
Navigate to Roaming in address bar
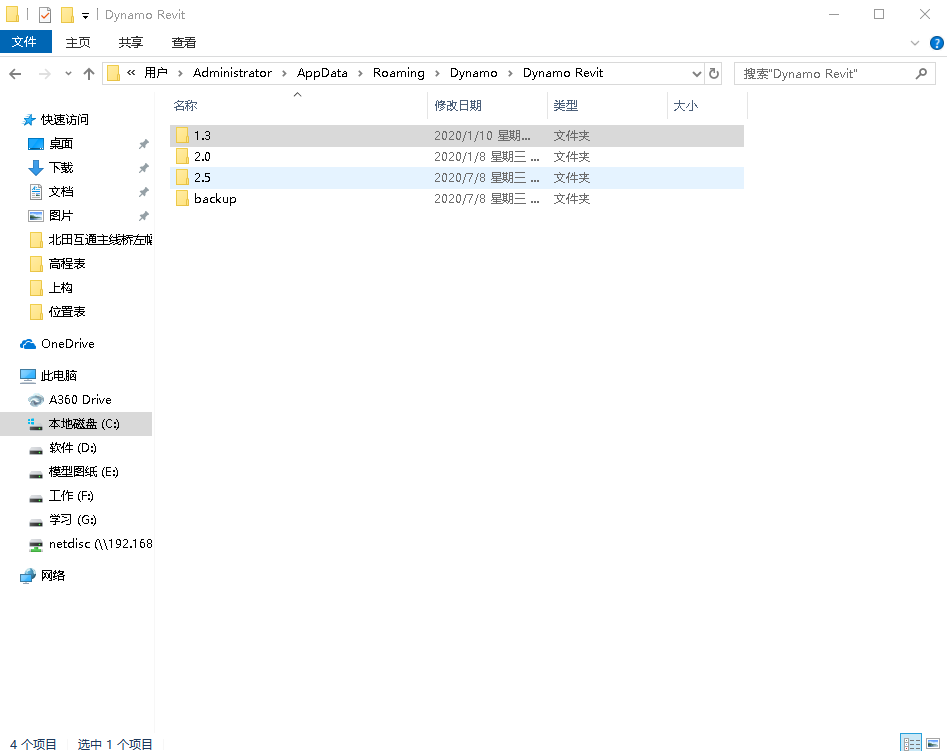(x=399, y=73)
